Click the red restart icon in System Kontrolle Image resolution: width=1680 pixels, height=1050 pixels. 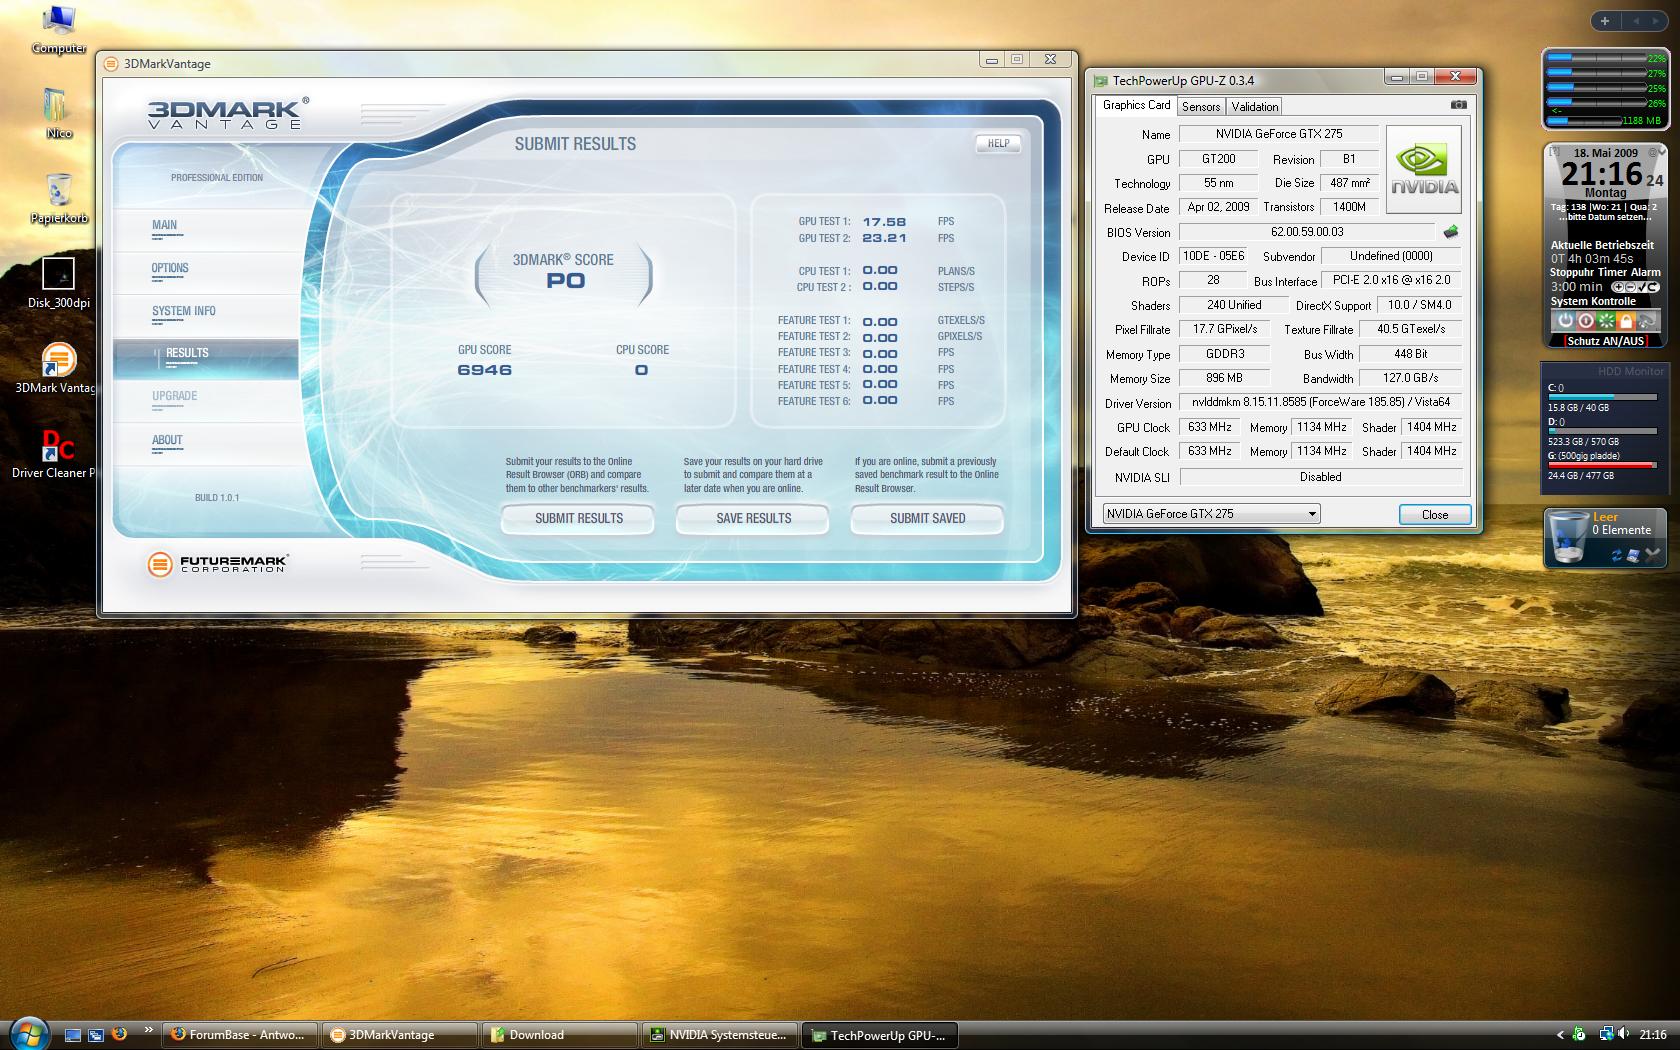pos(1585,321)
